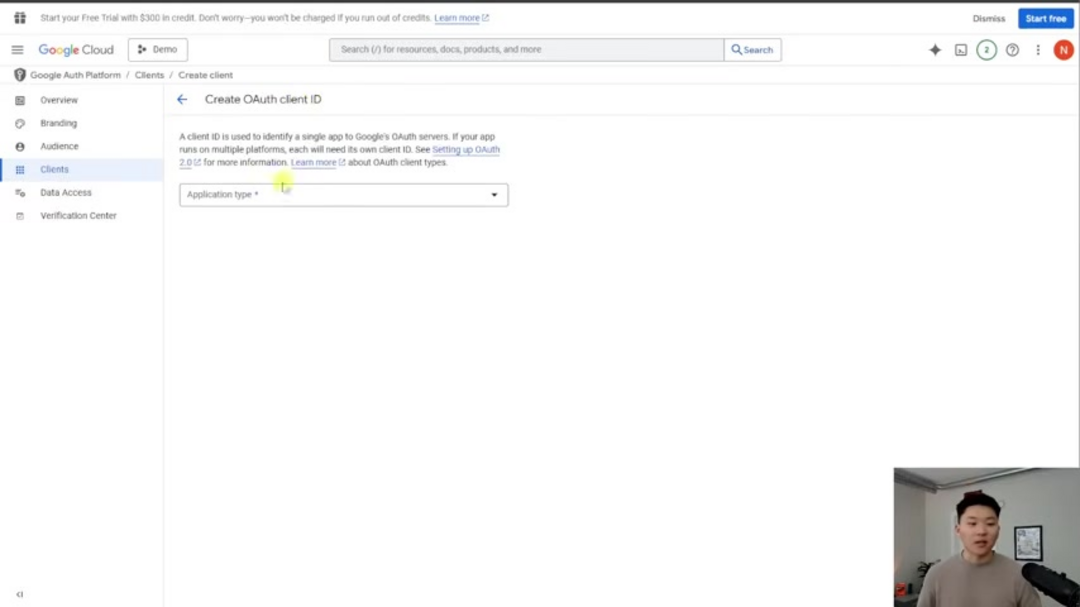1080x607 pixels.
Task: Open the Setting up OAuth 2.0 link
Action: [x=465, y=150]
